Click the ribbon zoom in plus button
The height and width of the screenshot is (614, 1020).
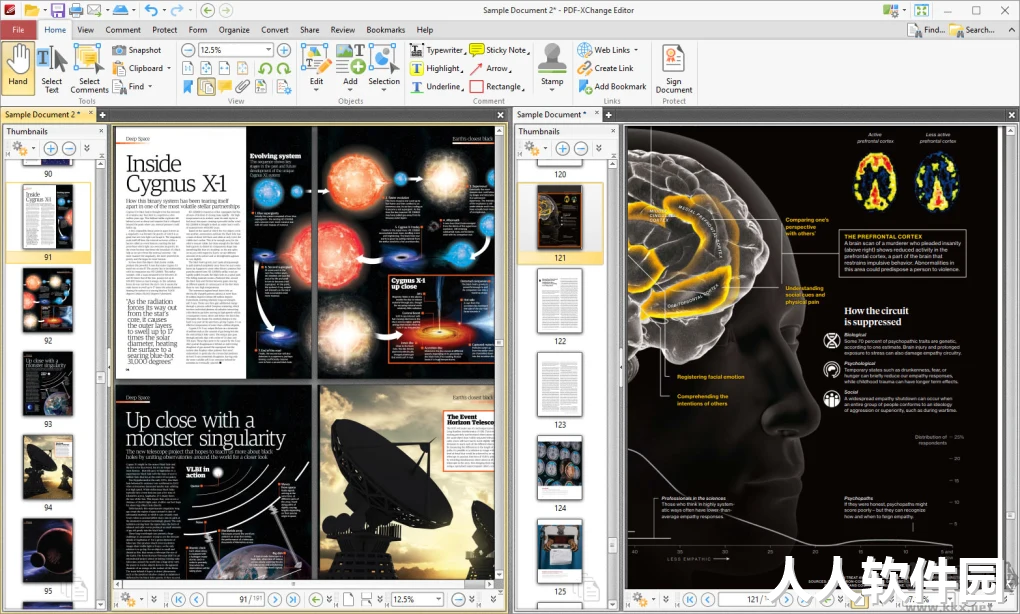[x=284, y=50]
